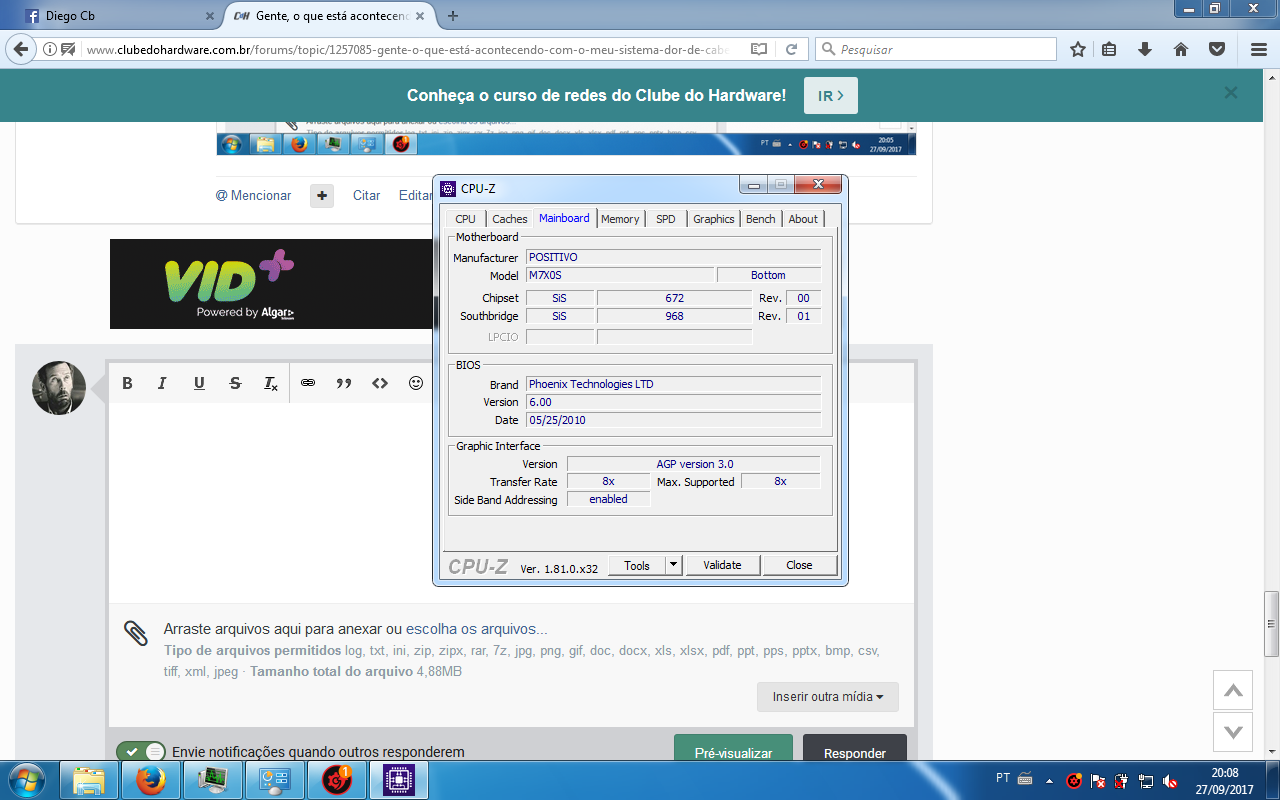Open a new Firefox tab
Viewport: 1280px width, 800px height.
(x=453, y=16)
